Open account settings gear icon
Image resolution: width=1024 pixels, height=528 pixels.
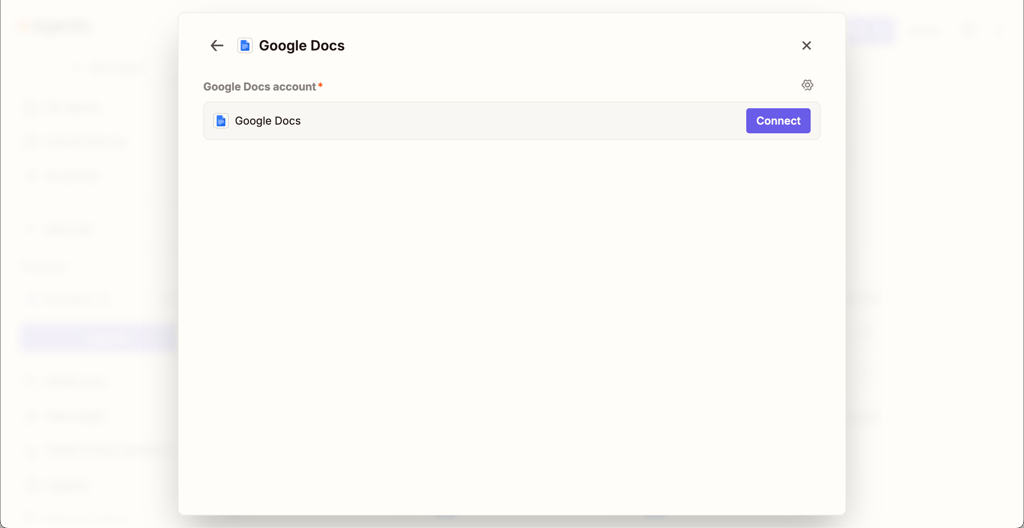pos(807,85)
